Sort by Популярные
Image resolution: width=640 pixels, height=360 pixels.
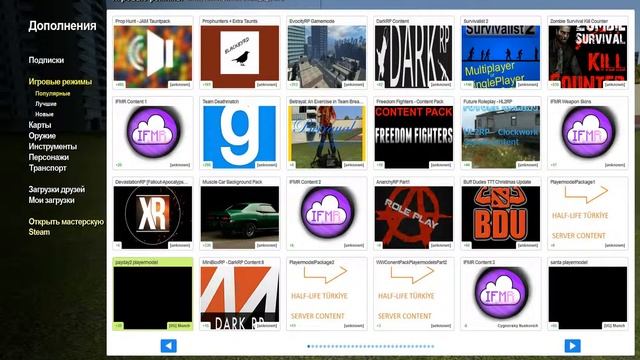pyautogui.click(x=53, y=93)
